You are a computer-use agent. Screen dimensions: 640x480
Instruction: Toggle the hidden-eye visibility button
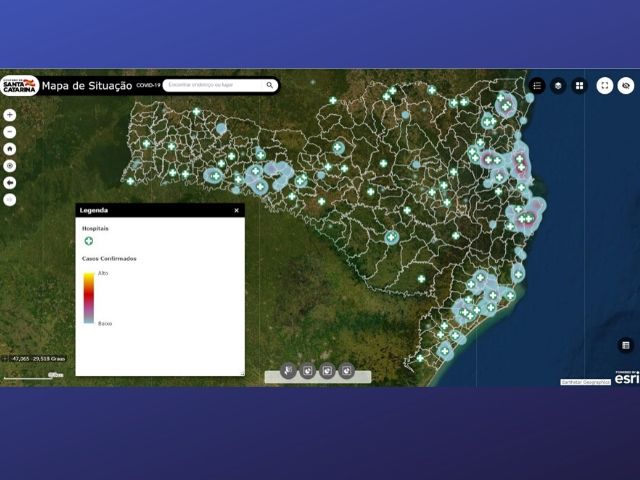[x=626, y=86]
